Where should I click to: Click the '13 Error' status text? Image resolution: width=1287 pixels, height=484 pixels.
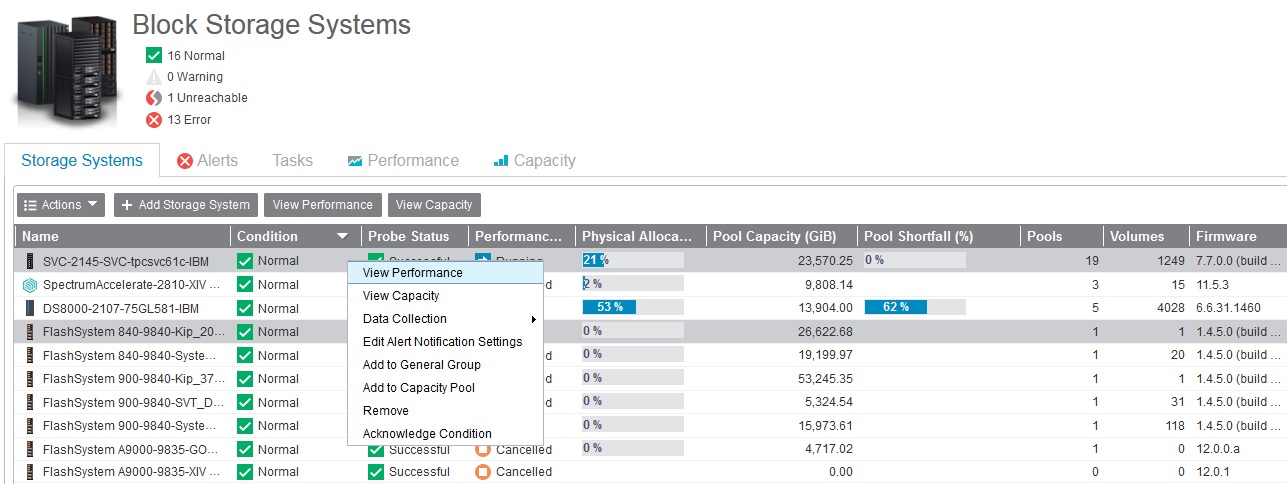point(190,120)
